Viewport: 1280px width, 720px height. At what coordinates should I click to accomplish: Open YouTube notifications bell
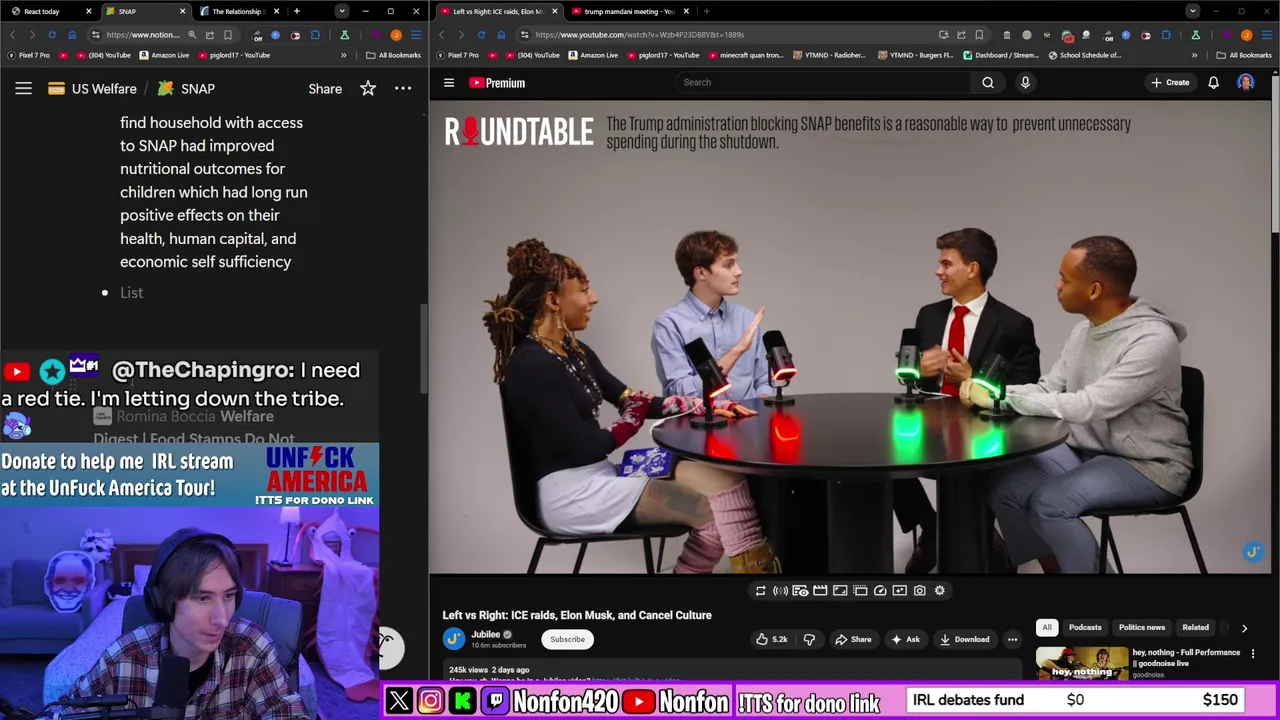tap(1213, 82)
